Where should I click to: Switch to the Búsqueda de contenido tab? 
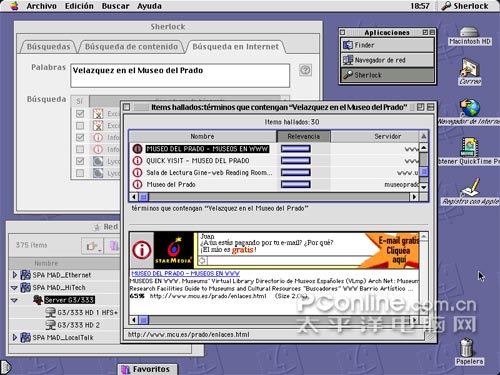pyautogui.click(x=131, y=47)
